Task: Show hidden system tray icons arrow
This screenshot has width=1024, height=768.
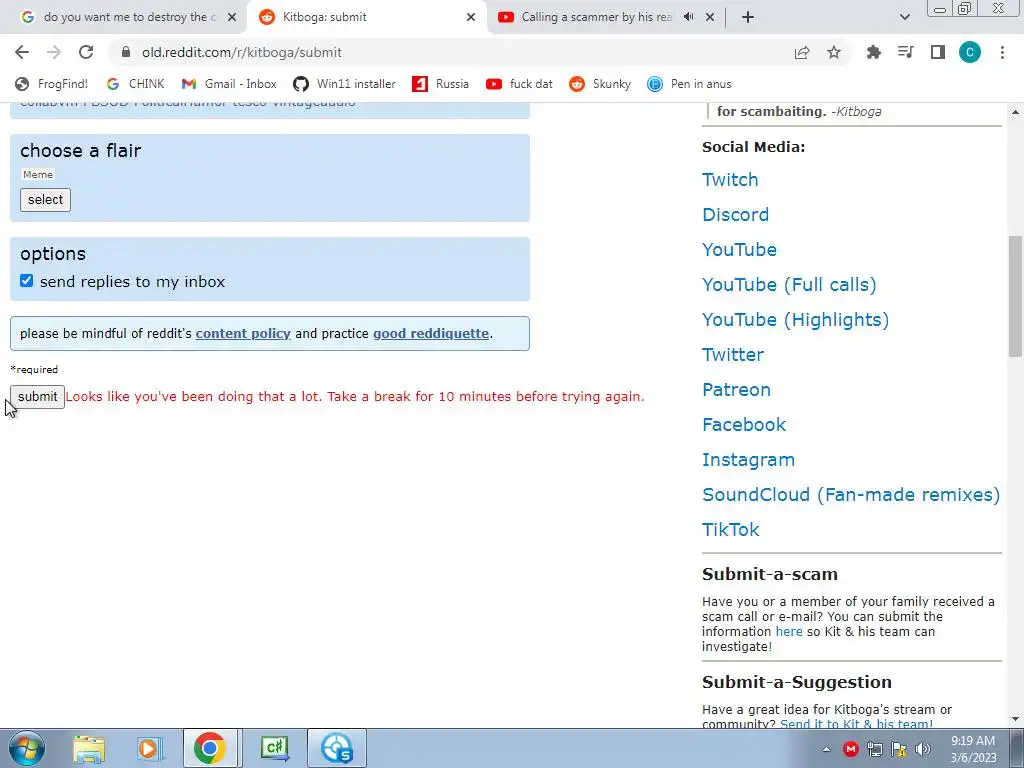Action: [x=826, y=749]
